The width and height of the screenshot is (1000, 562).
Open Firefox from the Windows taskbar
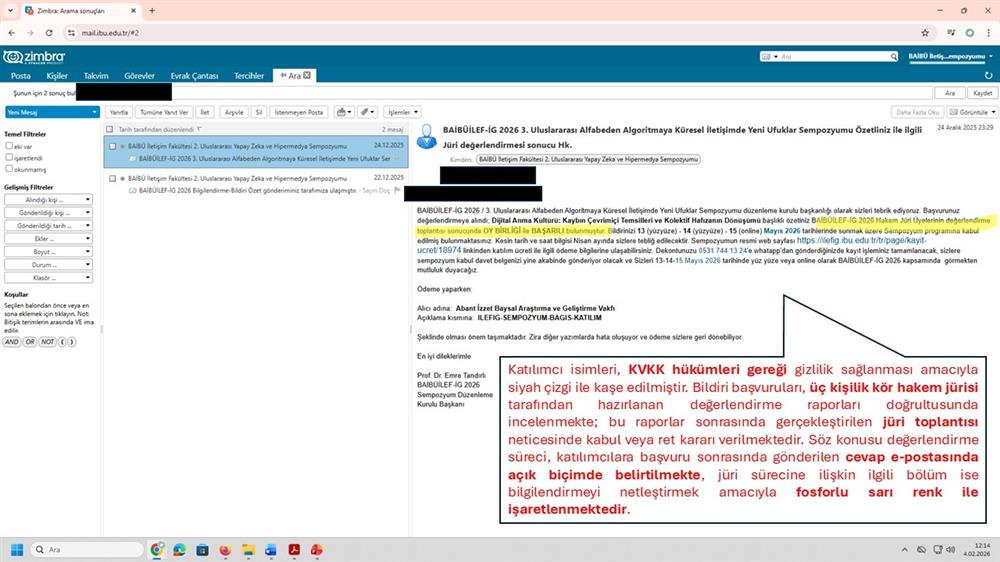pos(223,550)
